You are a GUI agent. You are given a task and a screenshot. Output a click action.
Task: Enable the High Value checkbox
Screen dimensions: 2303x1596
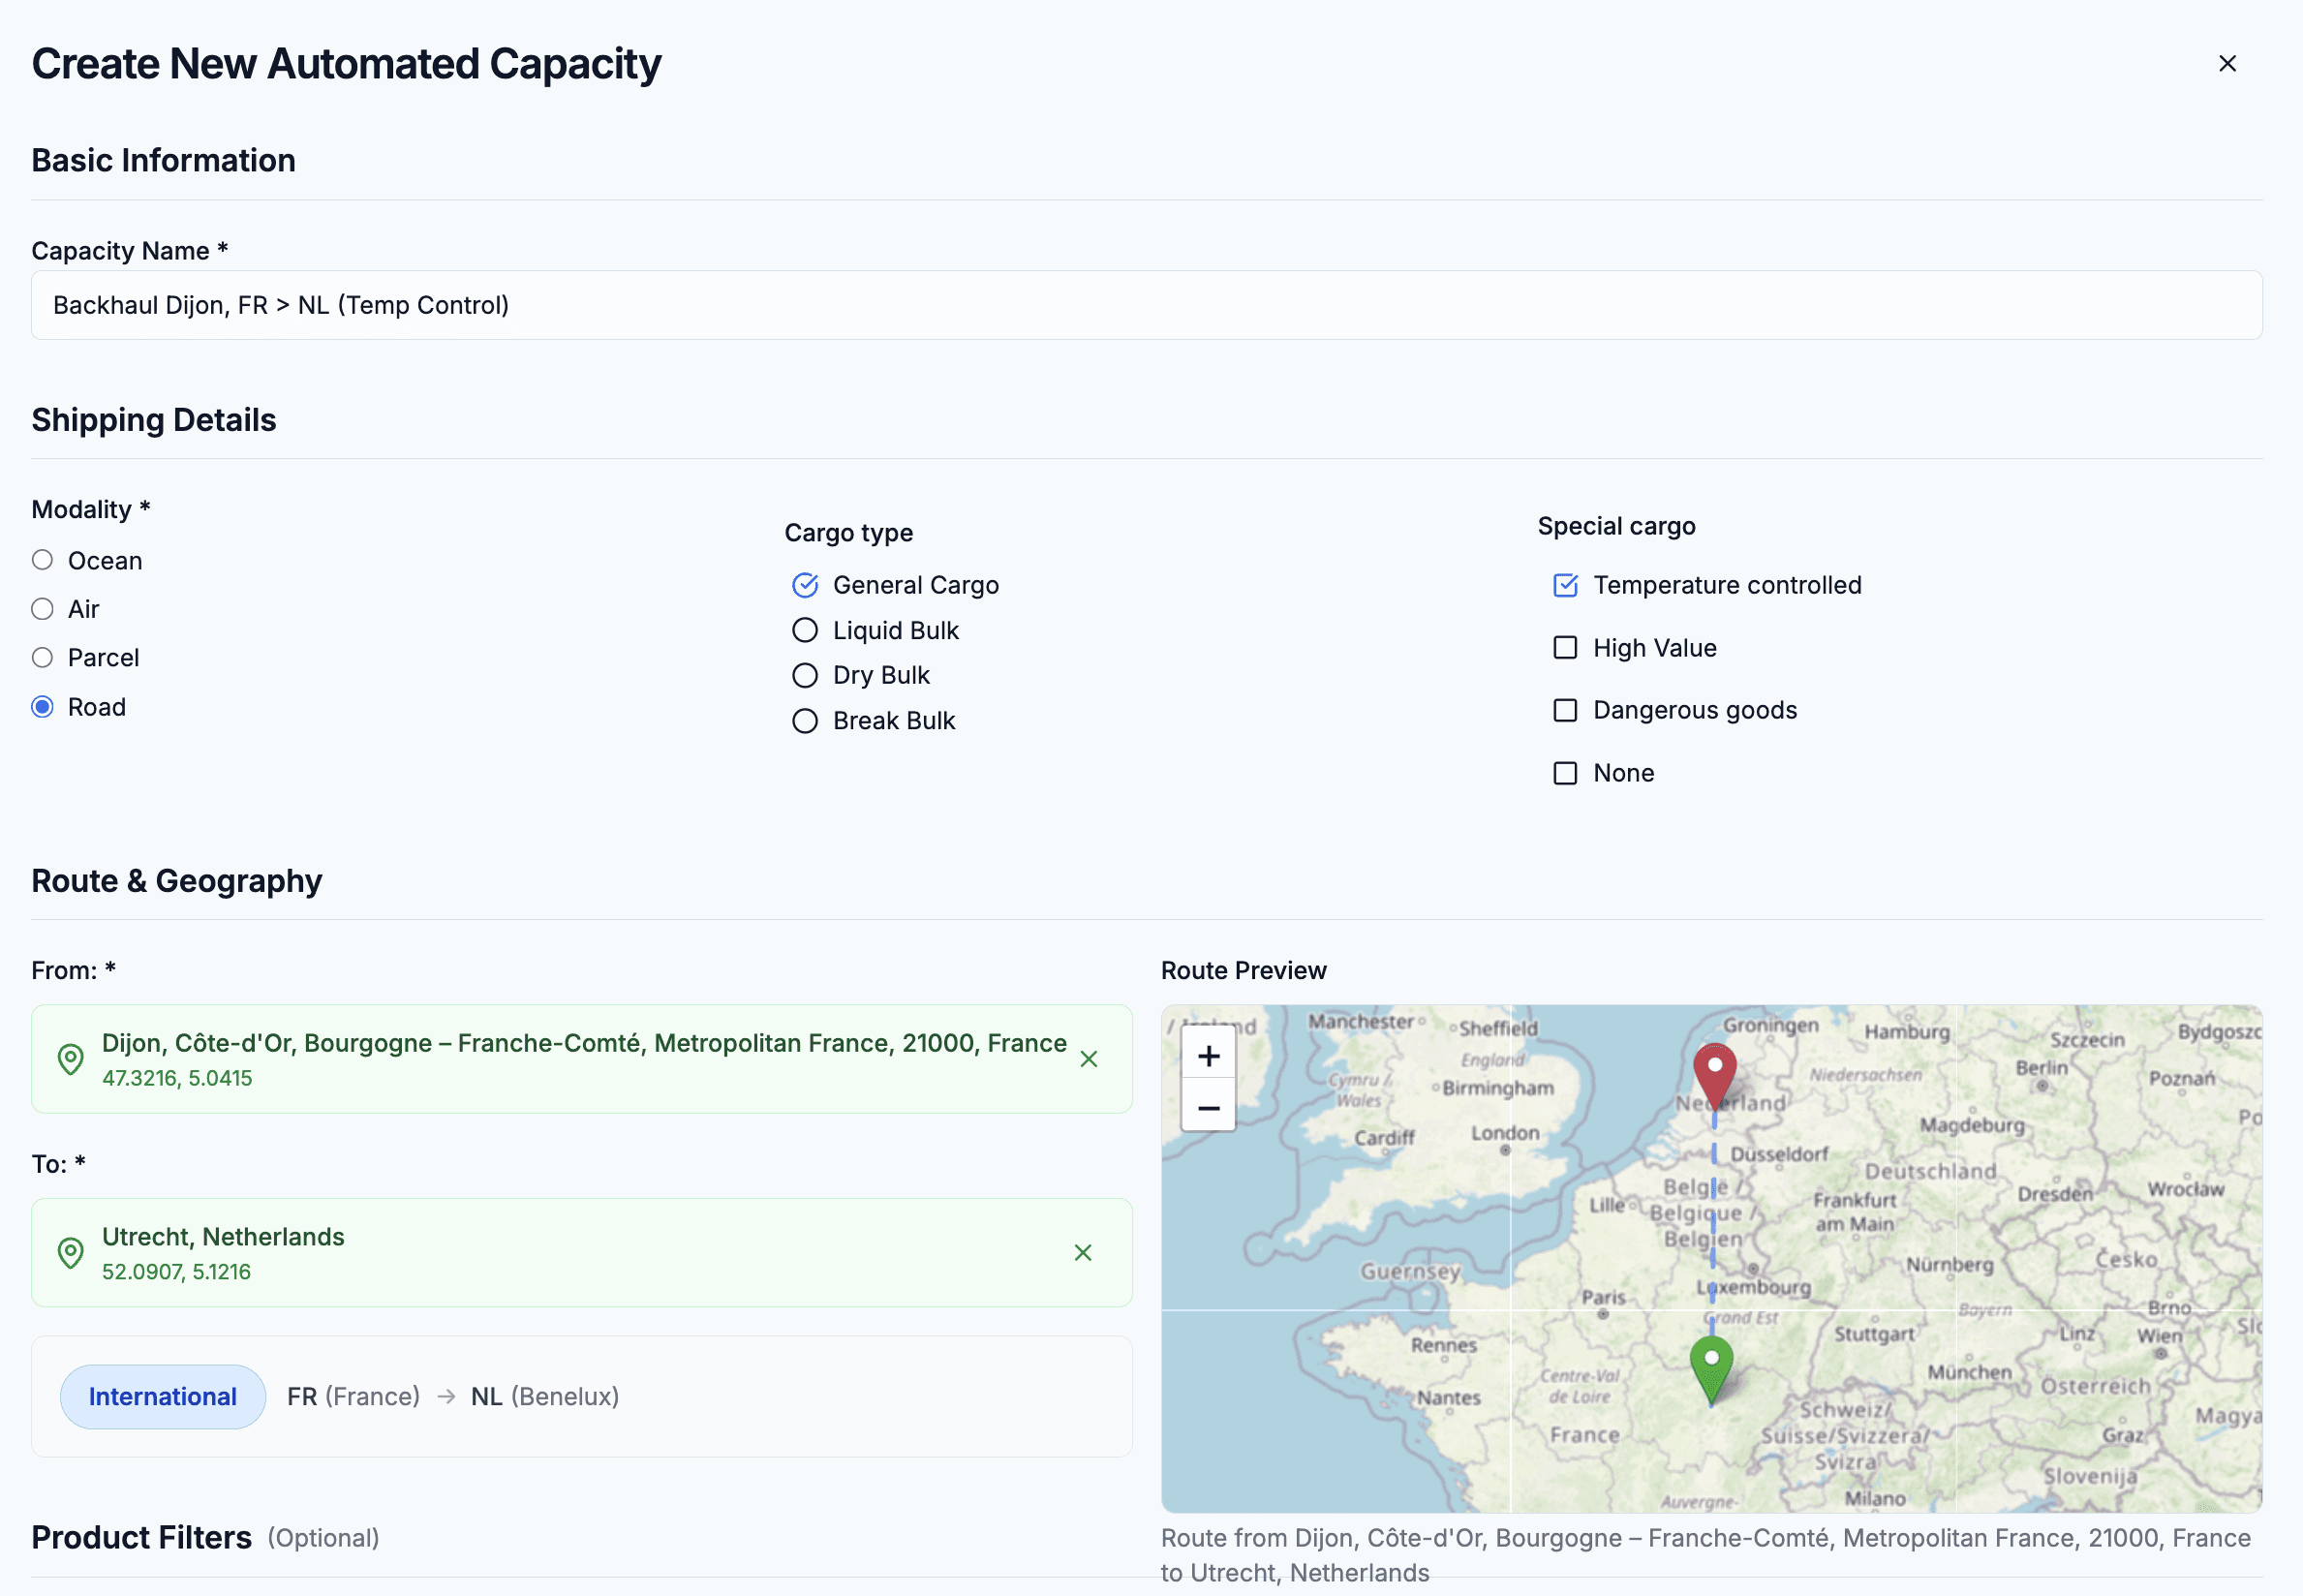tap(1565, 648)
